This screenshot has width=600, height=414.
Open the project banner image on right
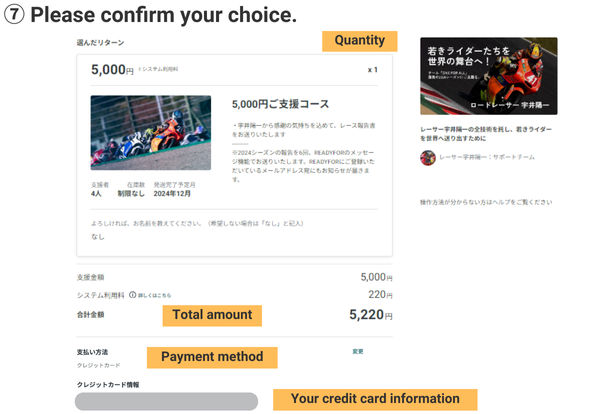point(488,76)
